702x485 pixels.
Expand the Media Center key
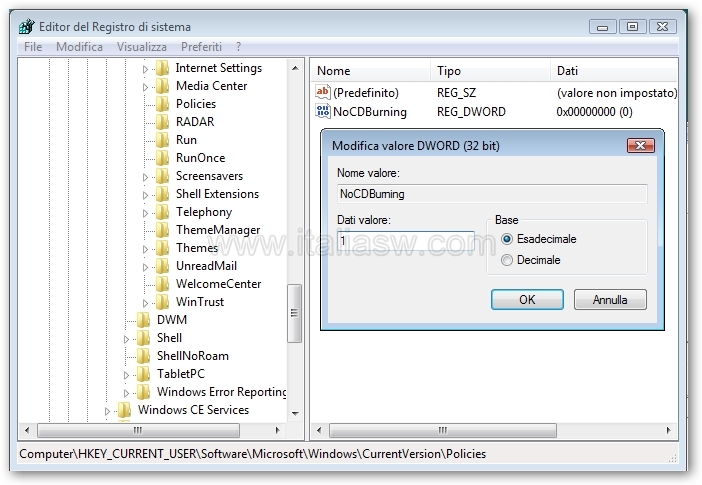coord(145,87)
